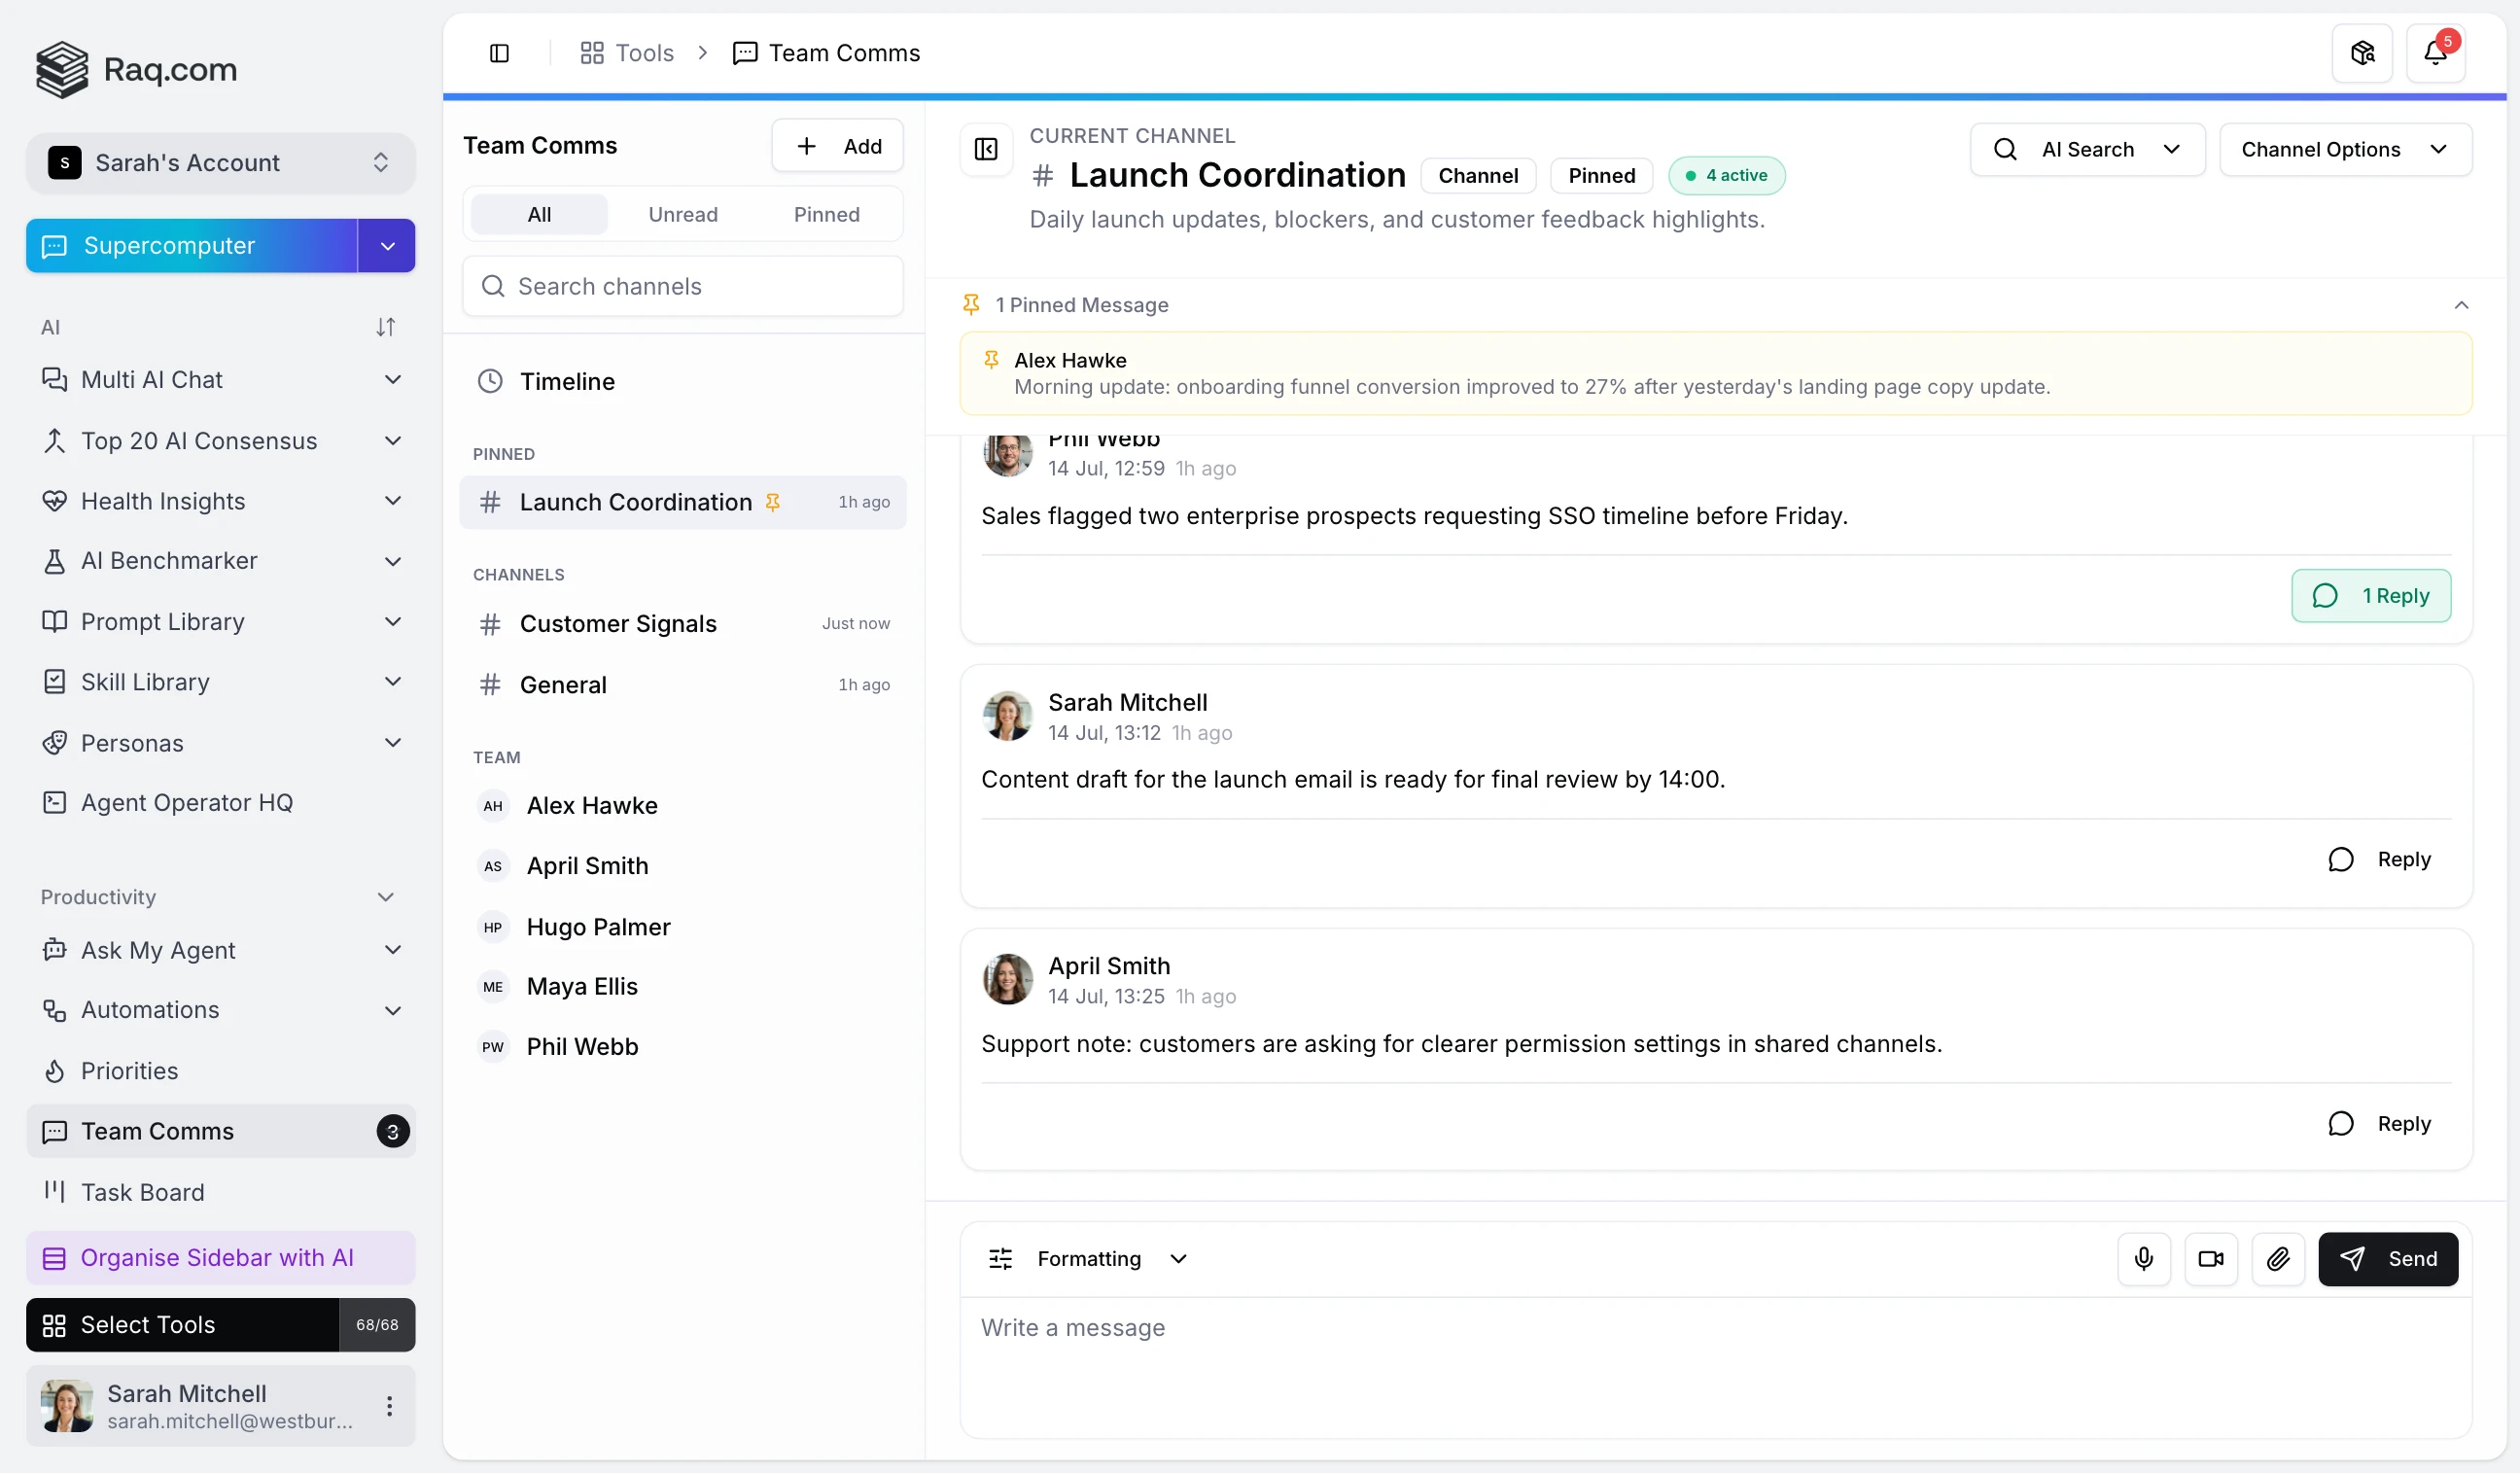Image resolution: width=2520 pixels, height=1473 pixels.
Task: Open the General channel
Action: click(x=683, y=684)
